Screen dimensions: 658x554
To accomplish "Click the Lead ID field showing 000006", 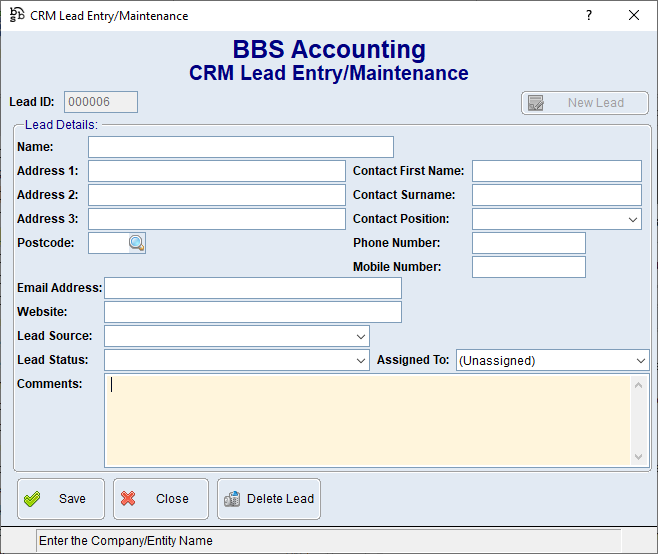I will tap(101, 102).
